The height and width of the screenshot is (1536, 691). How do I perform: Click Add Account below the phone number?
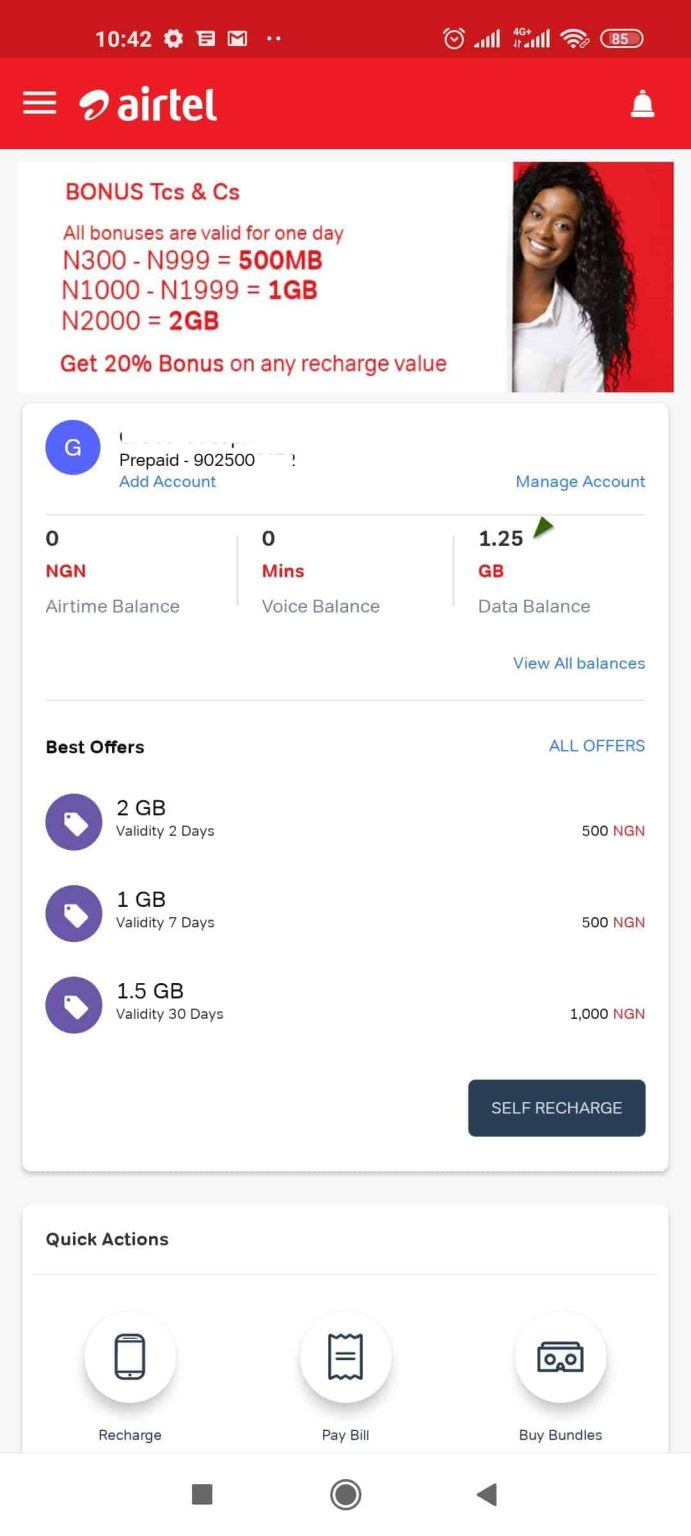point(167,481)
